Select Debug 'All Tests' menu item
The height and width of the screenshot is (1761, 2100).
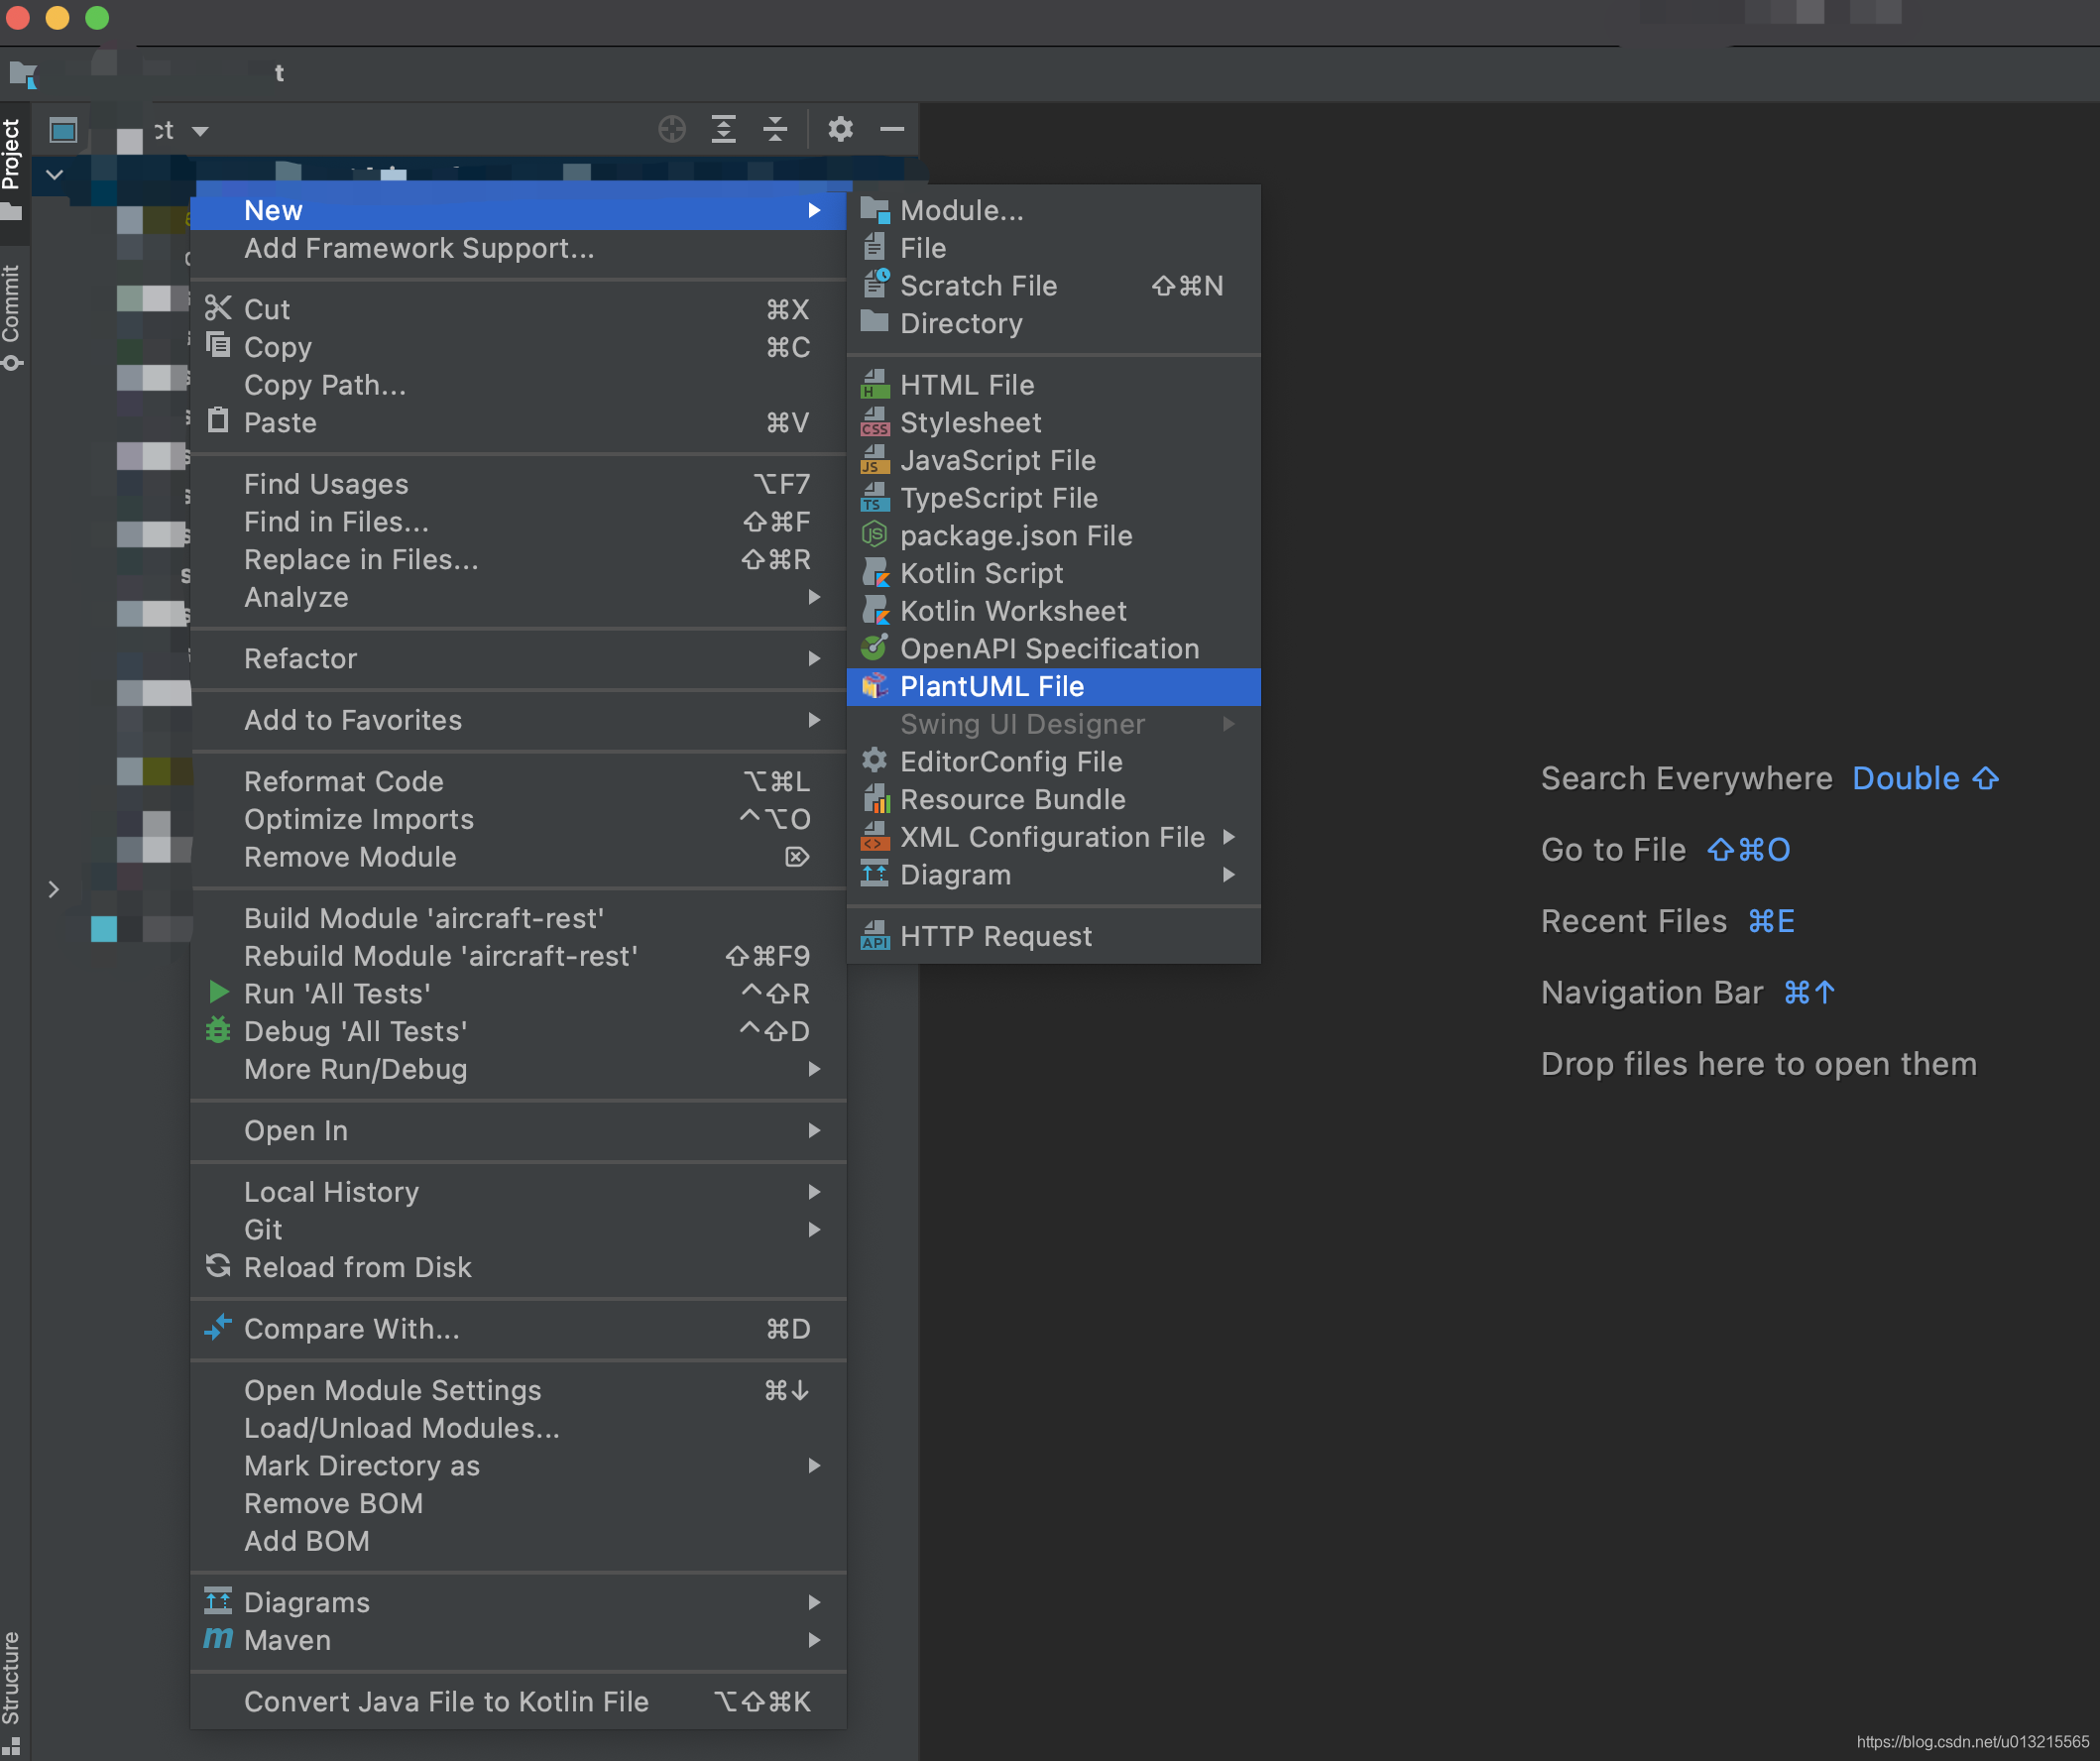pyautogui.click(x=355, y=1031)
